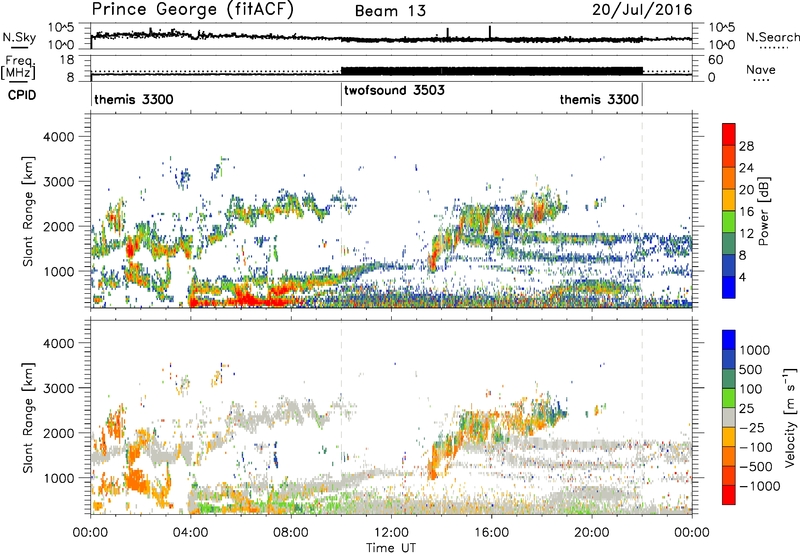Pick the blue top segment of velocity colorbar
The image size is (800, 554).
coord(729,340)
